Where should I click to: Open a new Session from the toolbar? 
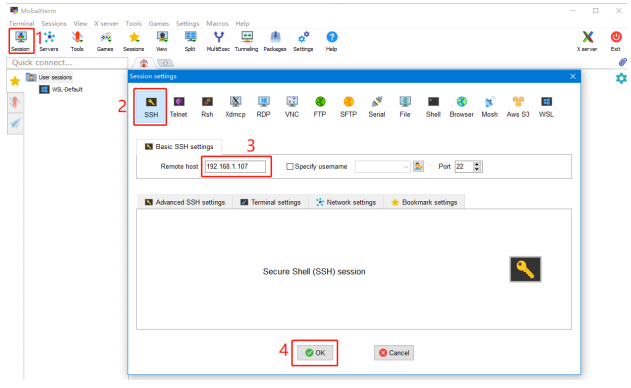coord(21,41)
